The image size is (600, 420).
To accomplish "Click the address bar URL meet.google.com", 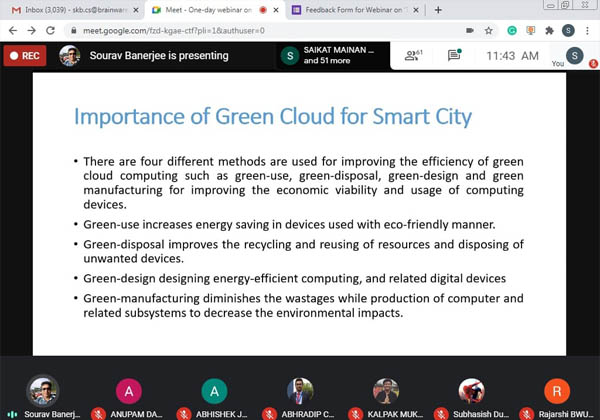I will point(174,31).
